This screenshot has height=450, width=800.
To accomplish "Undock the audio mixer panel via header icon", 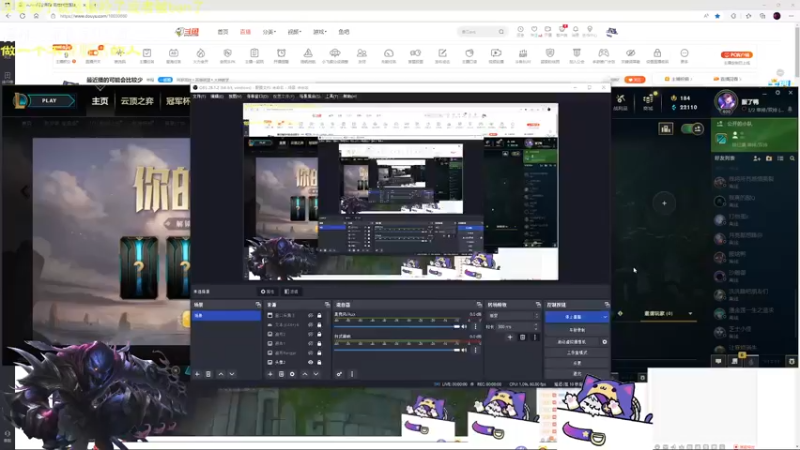I will click(x=479, y=305).
